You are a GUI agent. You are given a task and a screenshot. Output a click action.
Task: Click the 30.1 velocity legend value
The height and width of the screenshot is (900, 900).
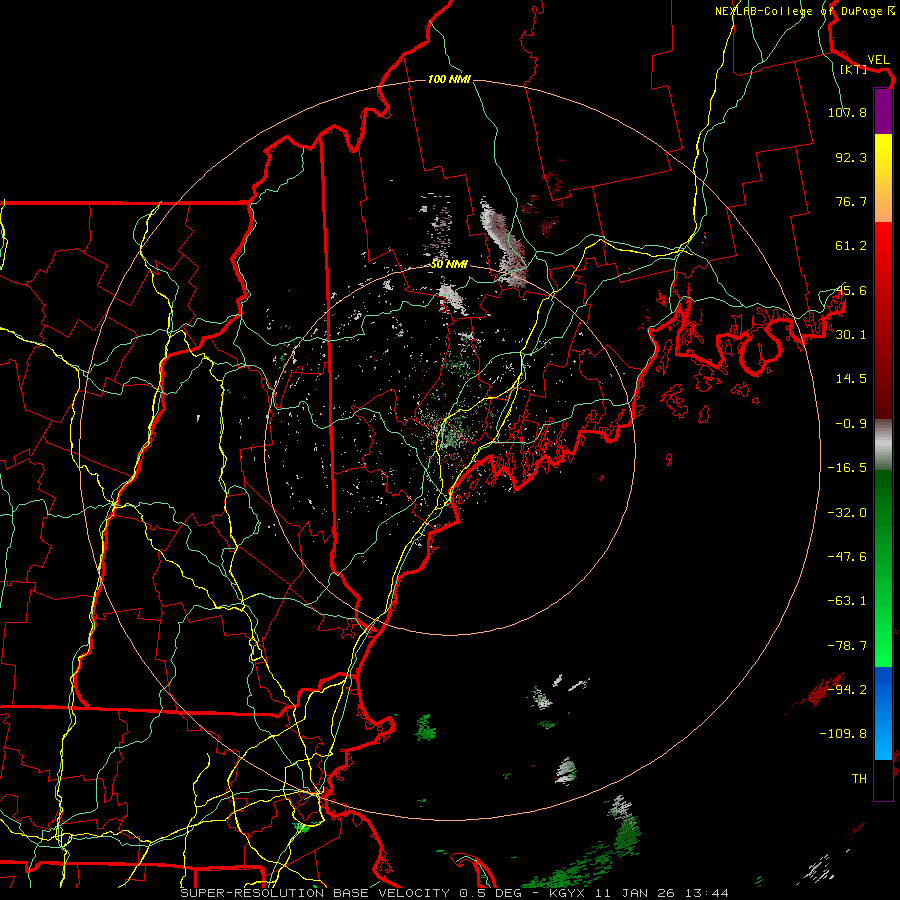851,335
